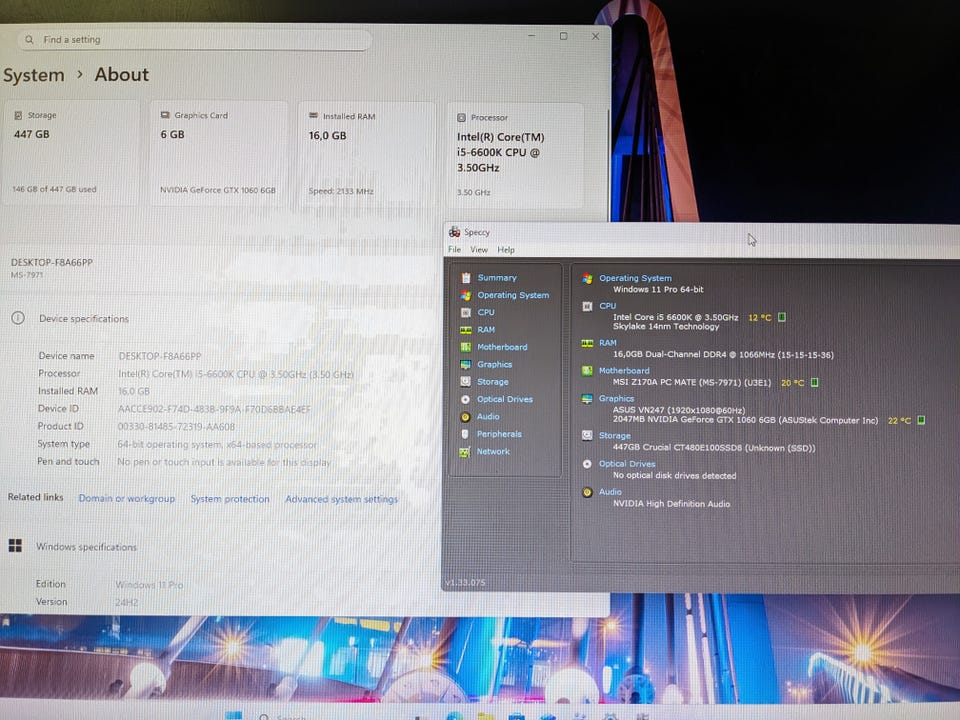
Task: Open Audio heading link in Speccy summary
Action: 610,492
